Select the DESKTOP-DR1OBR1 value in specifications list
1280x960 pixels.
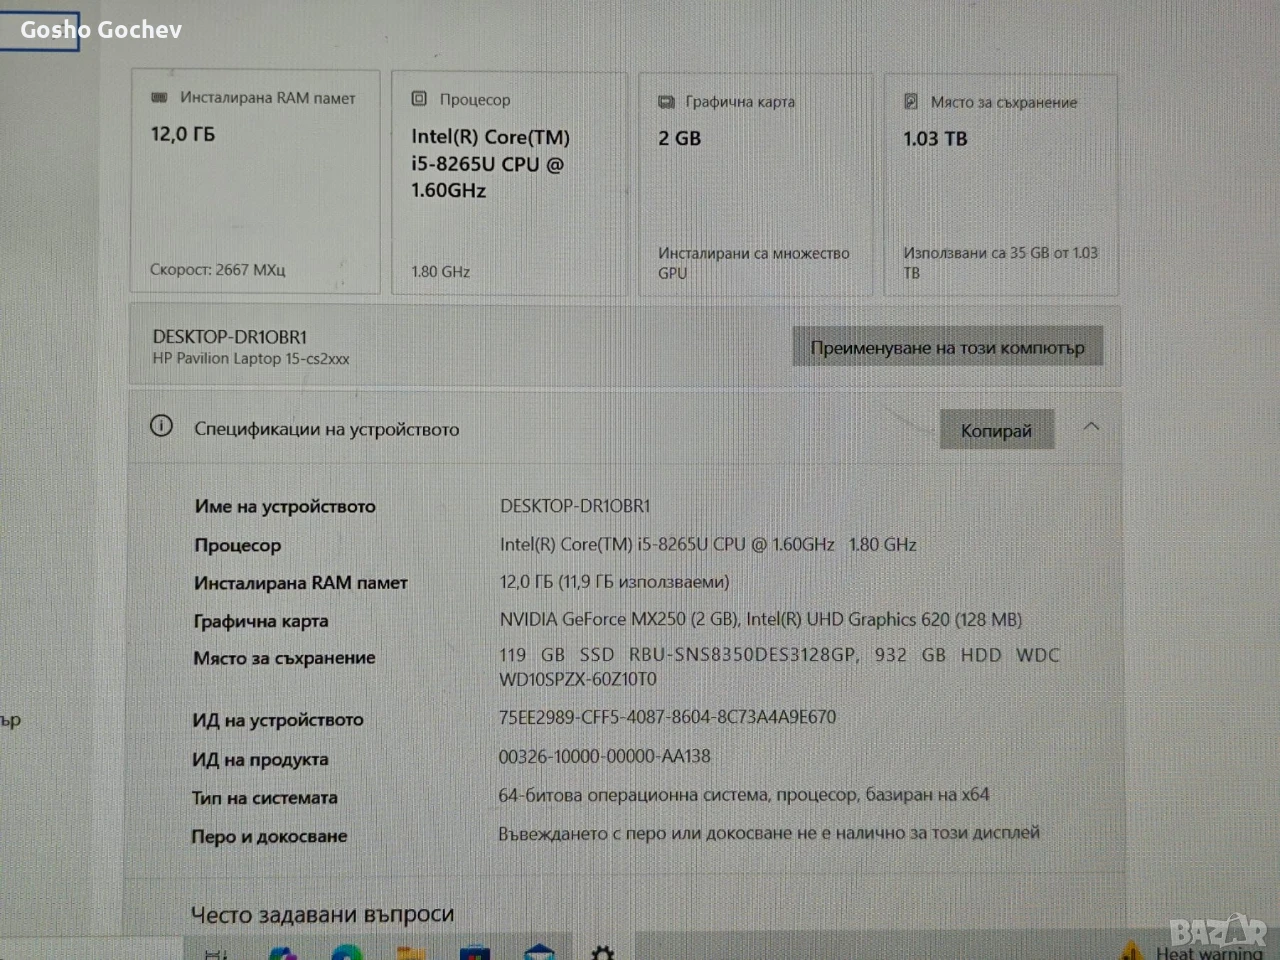coord(575,506)
